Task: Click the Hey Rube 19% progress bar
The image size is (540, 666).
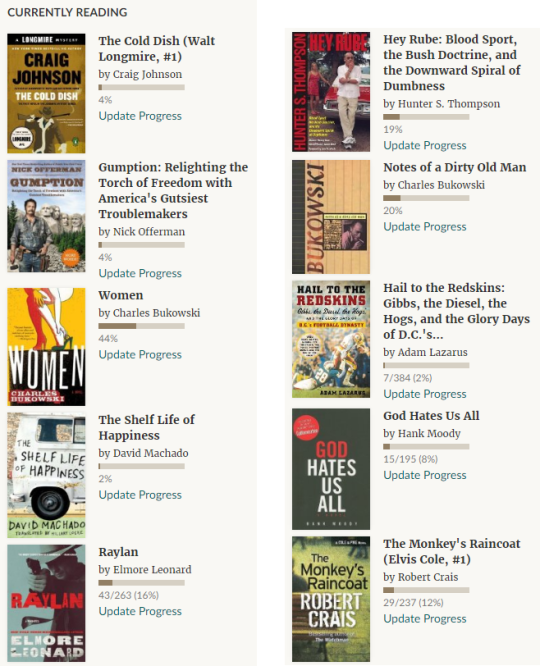Action: pos(426,117)
